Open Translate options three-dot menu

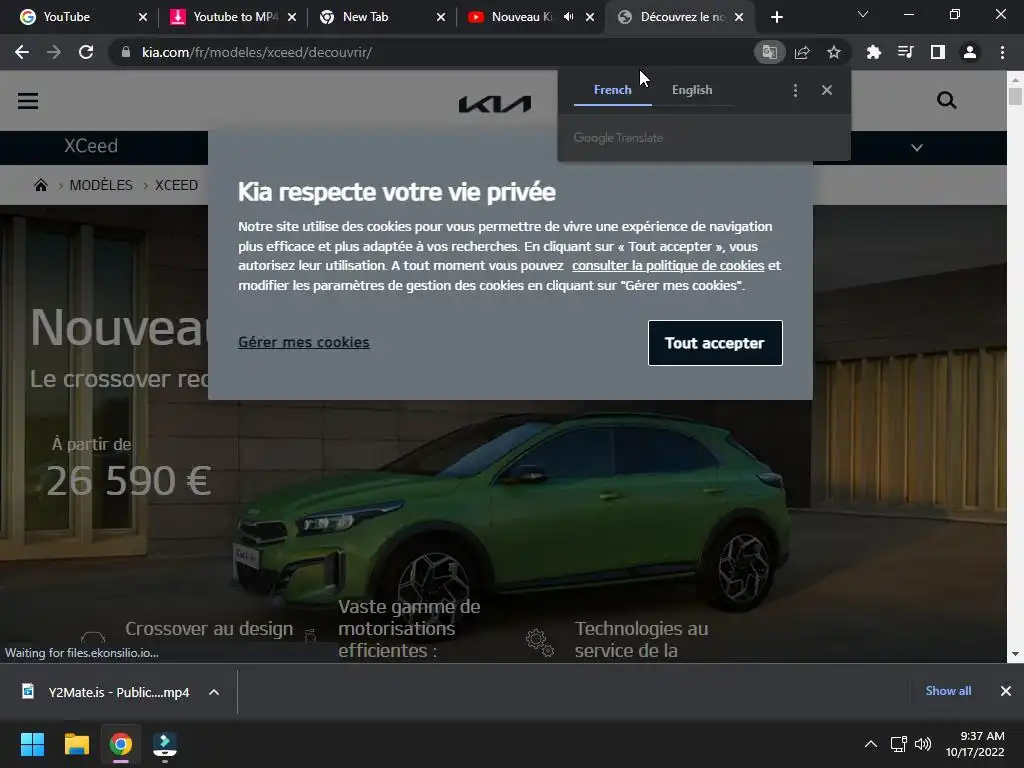[x=795, y=90]
